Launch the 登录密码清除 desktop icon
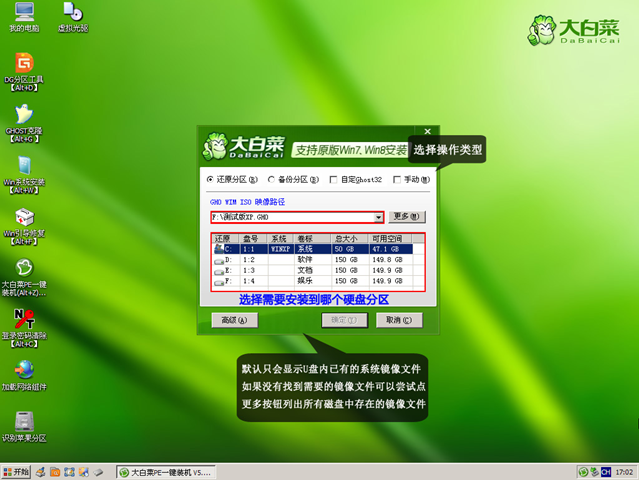This screenshot has height=480, width=639. (22, 322)
